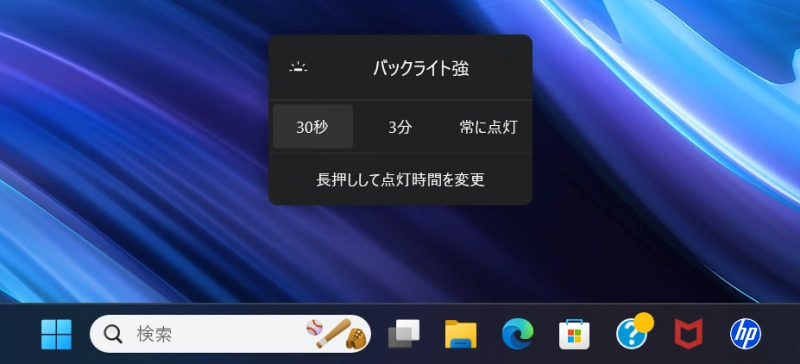Image resolution: width=800 pixels, height=364 pixels.
Task: Click the バックライト強 title text
Action: pyautogui.click(x=421, y=68)
